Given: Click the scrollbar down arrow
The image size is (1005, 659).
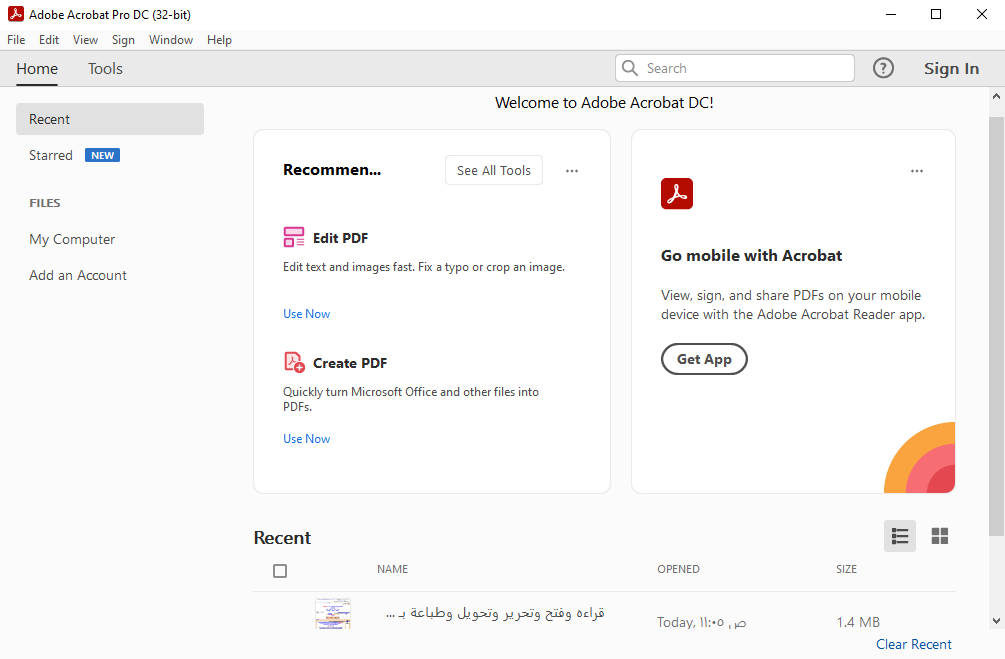Looking at the screenshot, I should pos(996,621).
